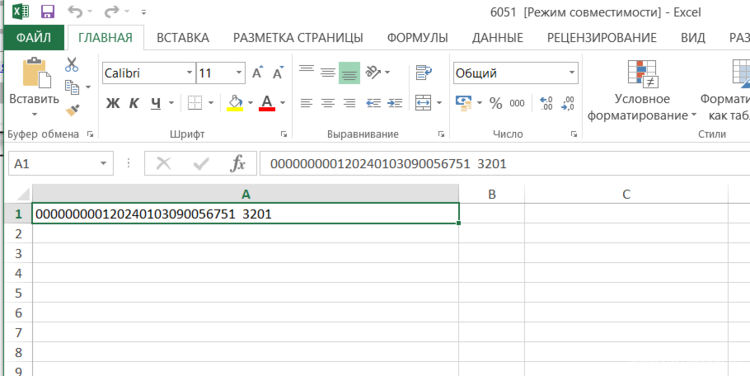Viewport: 750px width, 376px height.
Task: Open the font color dropdown arrow
Action: pyautogui.click(x=283, y=103)
